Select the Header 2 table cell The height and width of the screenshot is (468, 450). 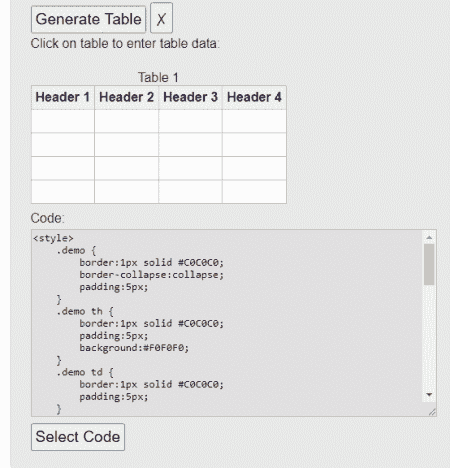pos(127,97)
